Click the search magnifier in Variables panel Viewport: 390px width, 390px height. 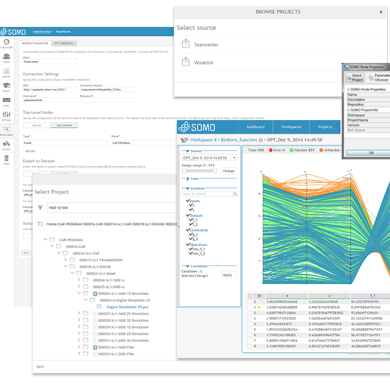235,194
